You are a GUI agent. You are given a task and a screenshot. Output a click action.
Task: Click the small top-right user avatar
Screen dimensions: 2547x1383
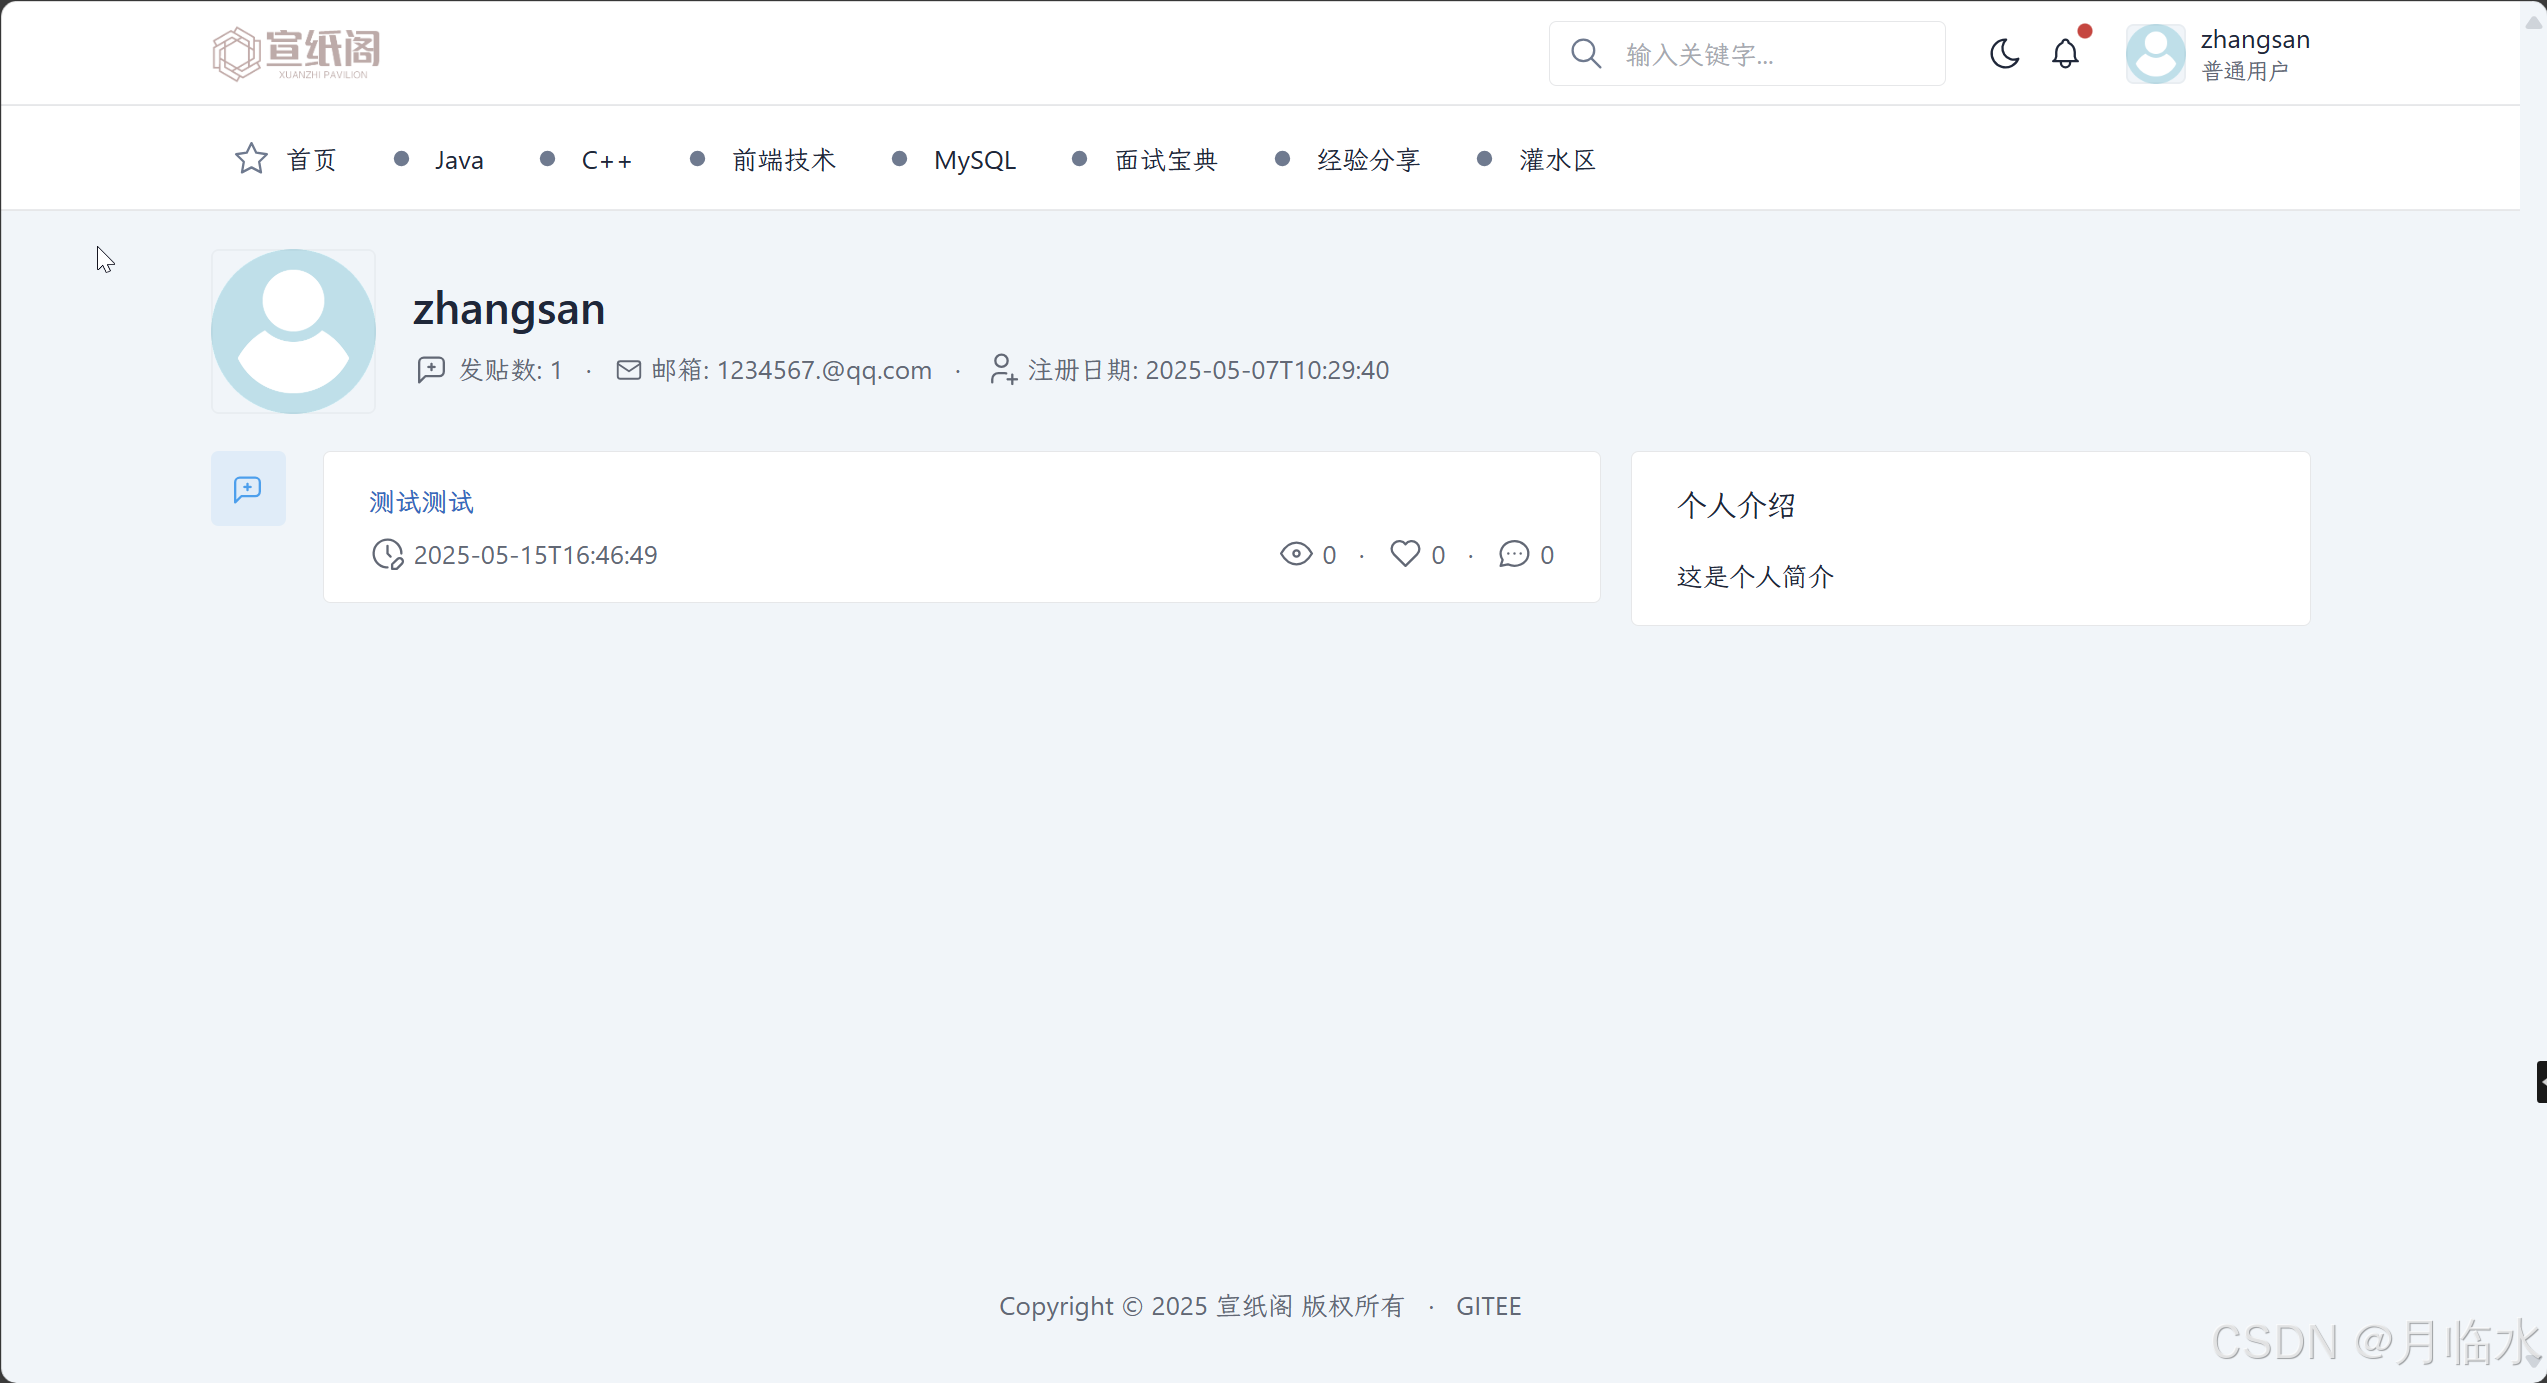2155,54
